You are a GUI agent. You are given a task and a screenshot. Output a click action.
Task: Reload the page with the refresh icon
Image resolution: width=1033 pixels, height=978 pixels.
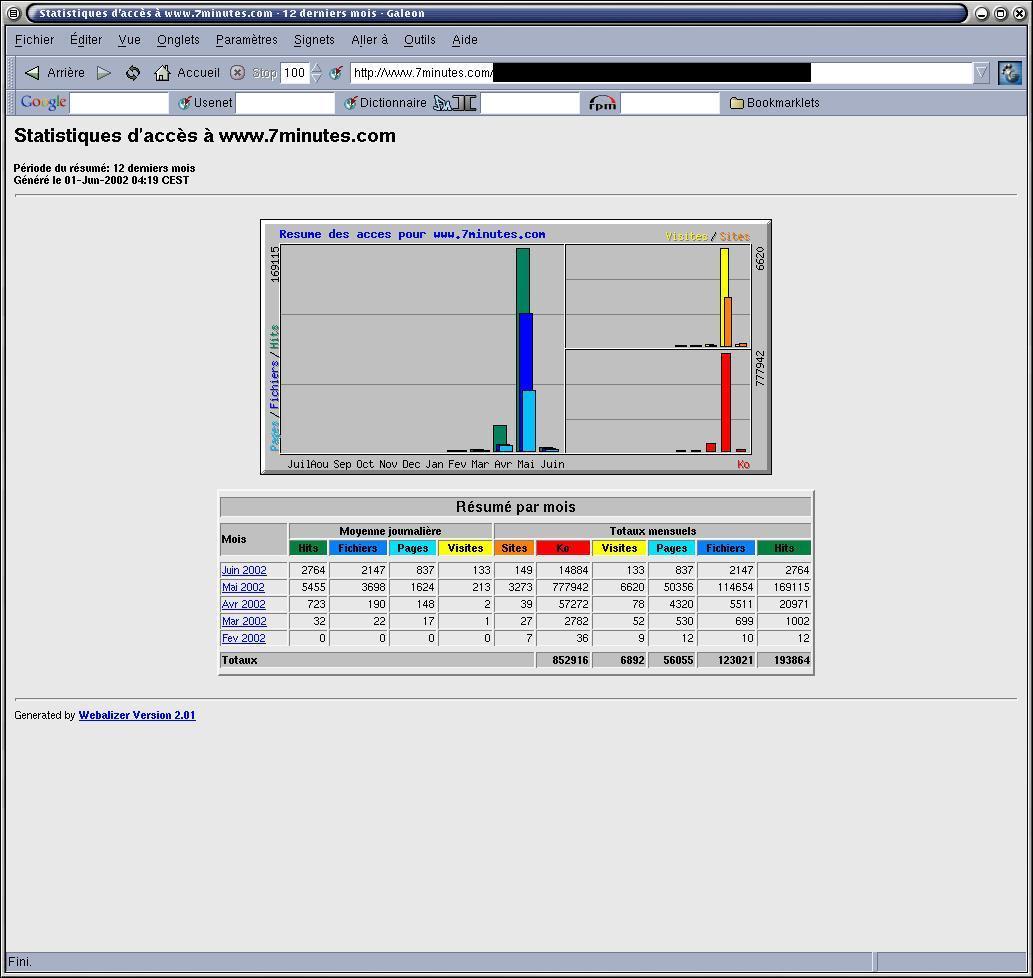pos(133,72)
